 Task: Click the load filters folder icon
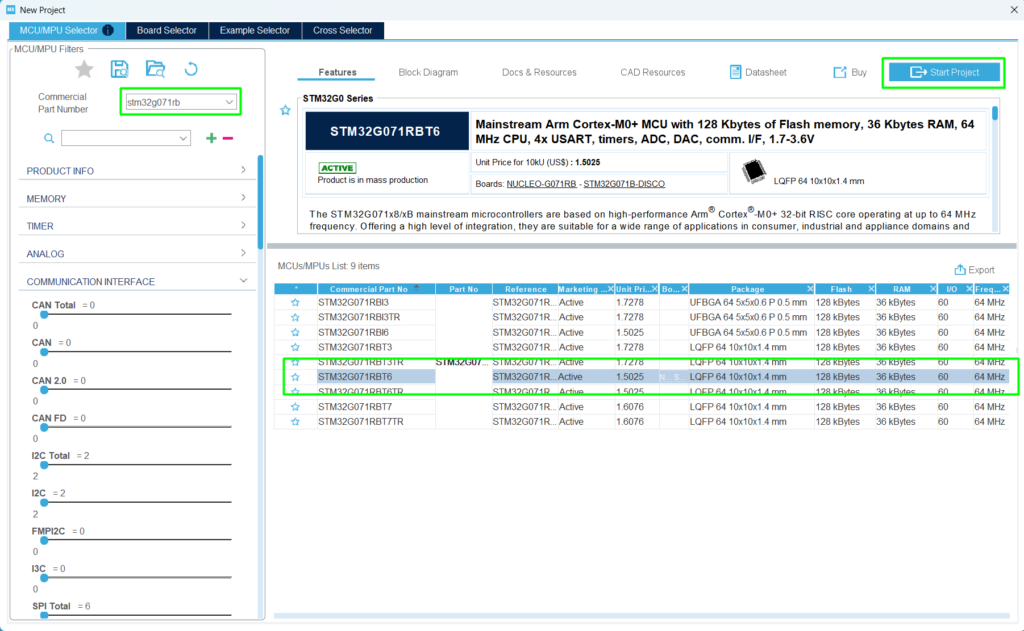pos(155,69)
